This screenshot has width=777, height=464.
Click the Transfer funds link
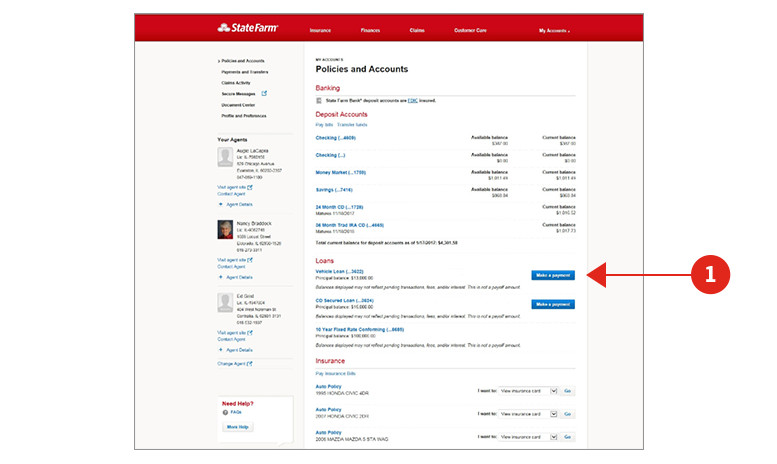pos(352,124)
